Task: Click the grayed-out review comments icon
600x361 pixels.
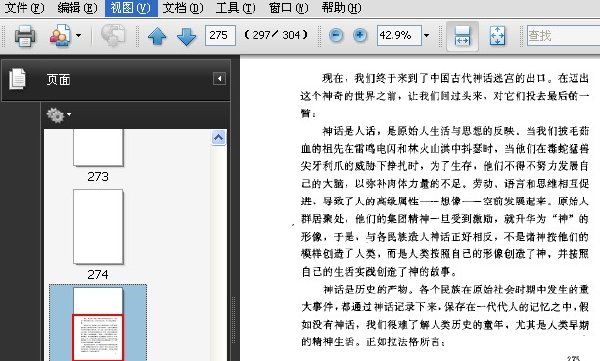Action: pyautogui.click(x=113, y=36)
